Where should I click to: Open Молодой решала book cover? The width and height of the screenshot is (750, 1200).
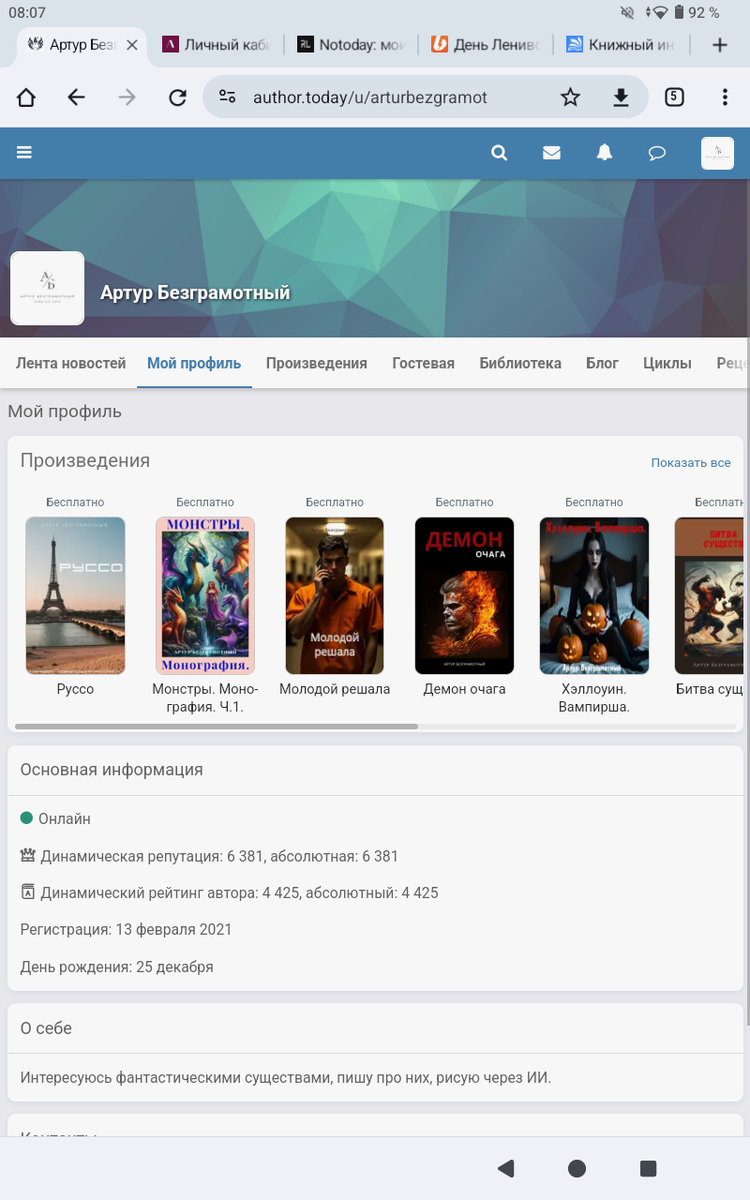pyautogui.click(x=335, y=595)
